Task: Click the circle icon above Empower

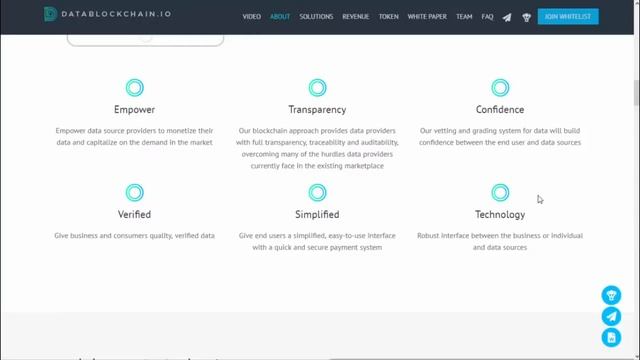Action: [x=134, y=88]
